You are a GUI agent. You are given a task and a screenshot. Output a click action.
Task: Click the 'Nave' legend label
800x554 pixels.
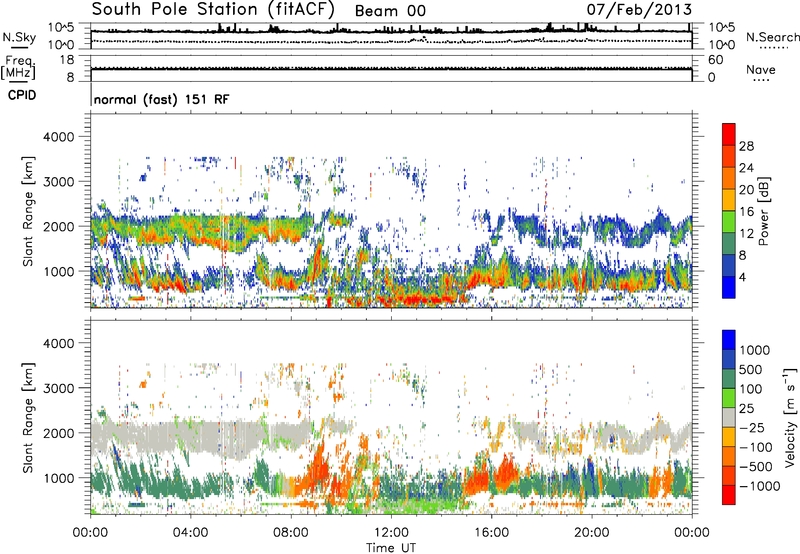[x=760, y=69]
